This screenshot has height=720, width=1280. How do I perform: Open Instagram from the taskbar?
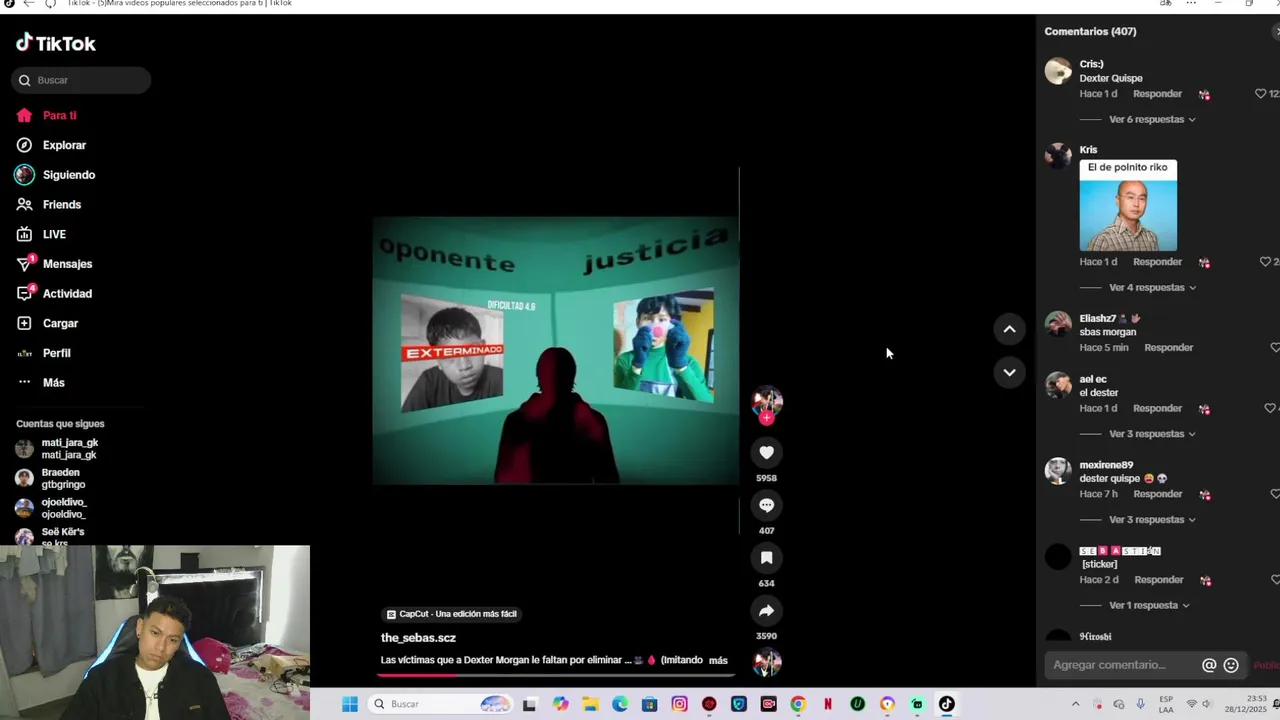click(679, 704)
